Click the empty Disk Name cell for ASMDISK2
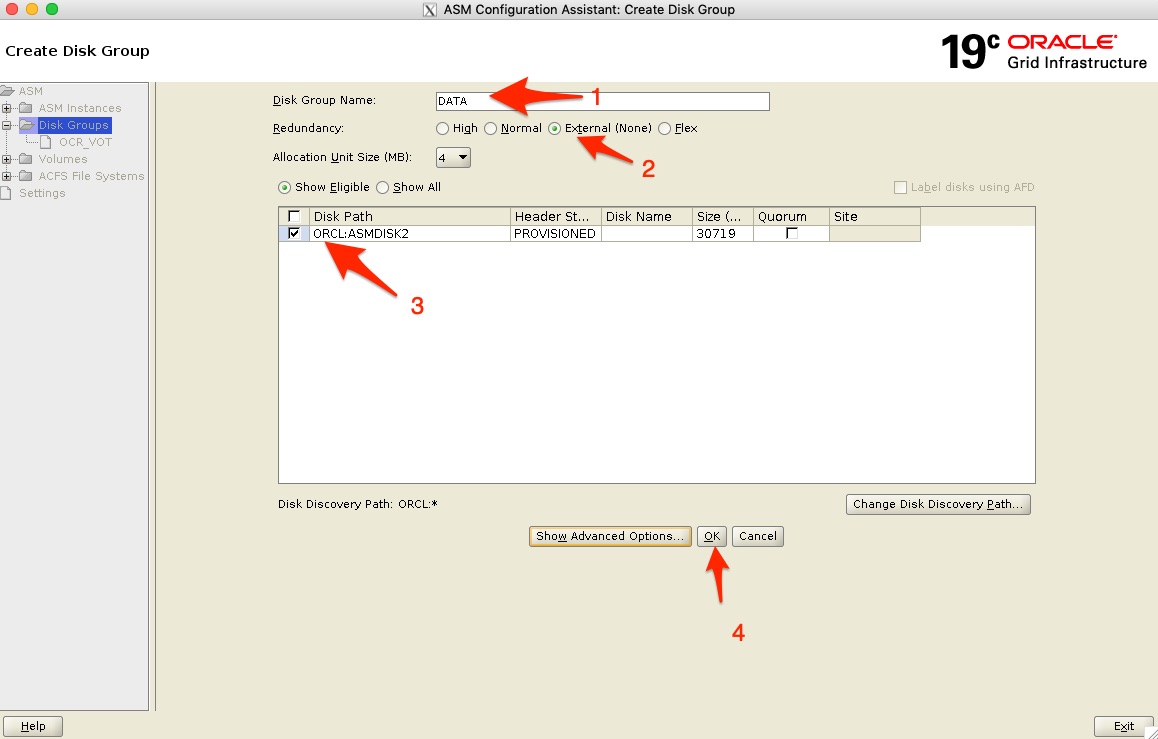The image size is (1158, 739). [x=647, y=233]
